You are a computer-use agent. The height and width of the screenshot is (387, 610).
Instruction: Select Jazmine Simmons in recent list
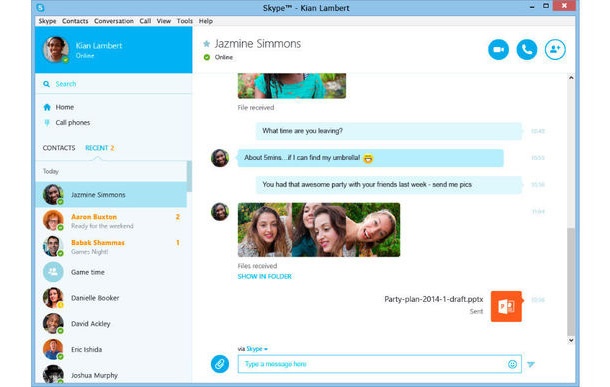(111, 194)
